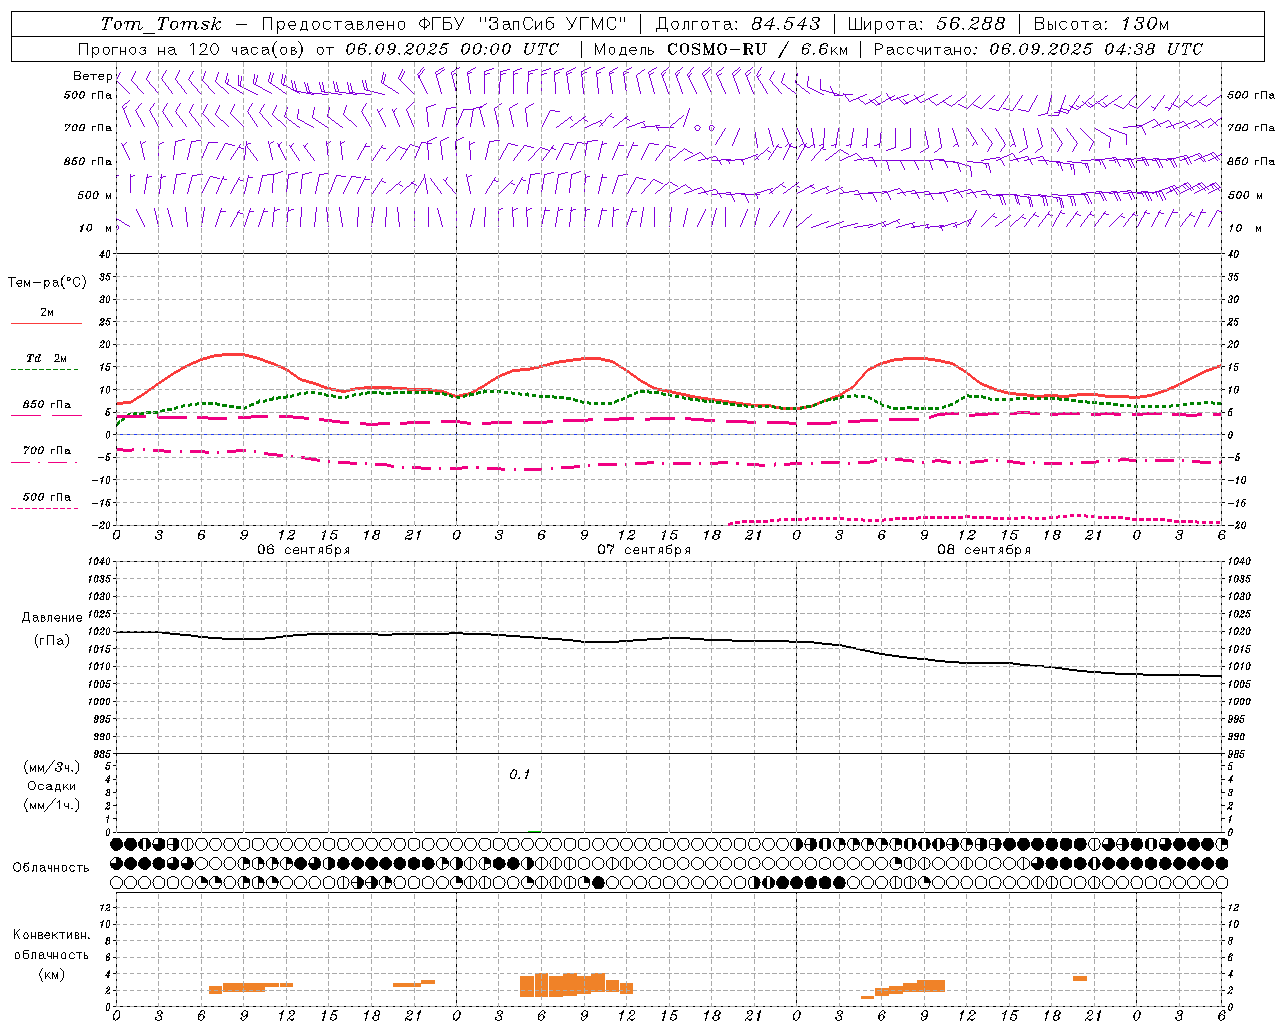Select the Долгота: 84.543 header value
The height and width of the screenshot is (1024, 1280).
pos(738,24)
